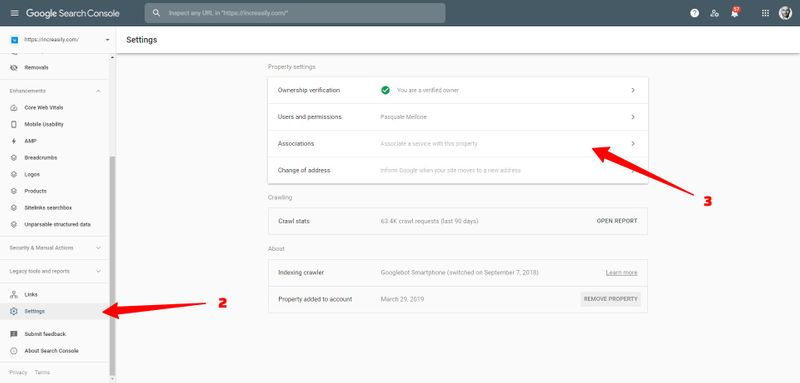Select Breadcrumbs in the sidebar
800x383 pixels.
(55, 158)
